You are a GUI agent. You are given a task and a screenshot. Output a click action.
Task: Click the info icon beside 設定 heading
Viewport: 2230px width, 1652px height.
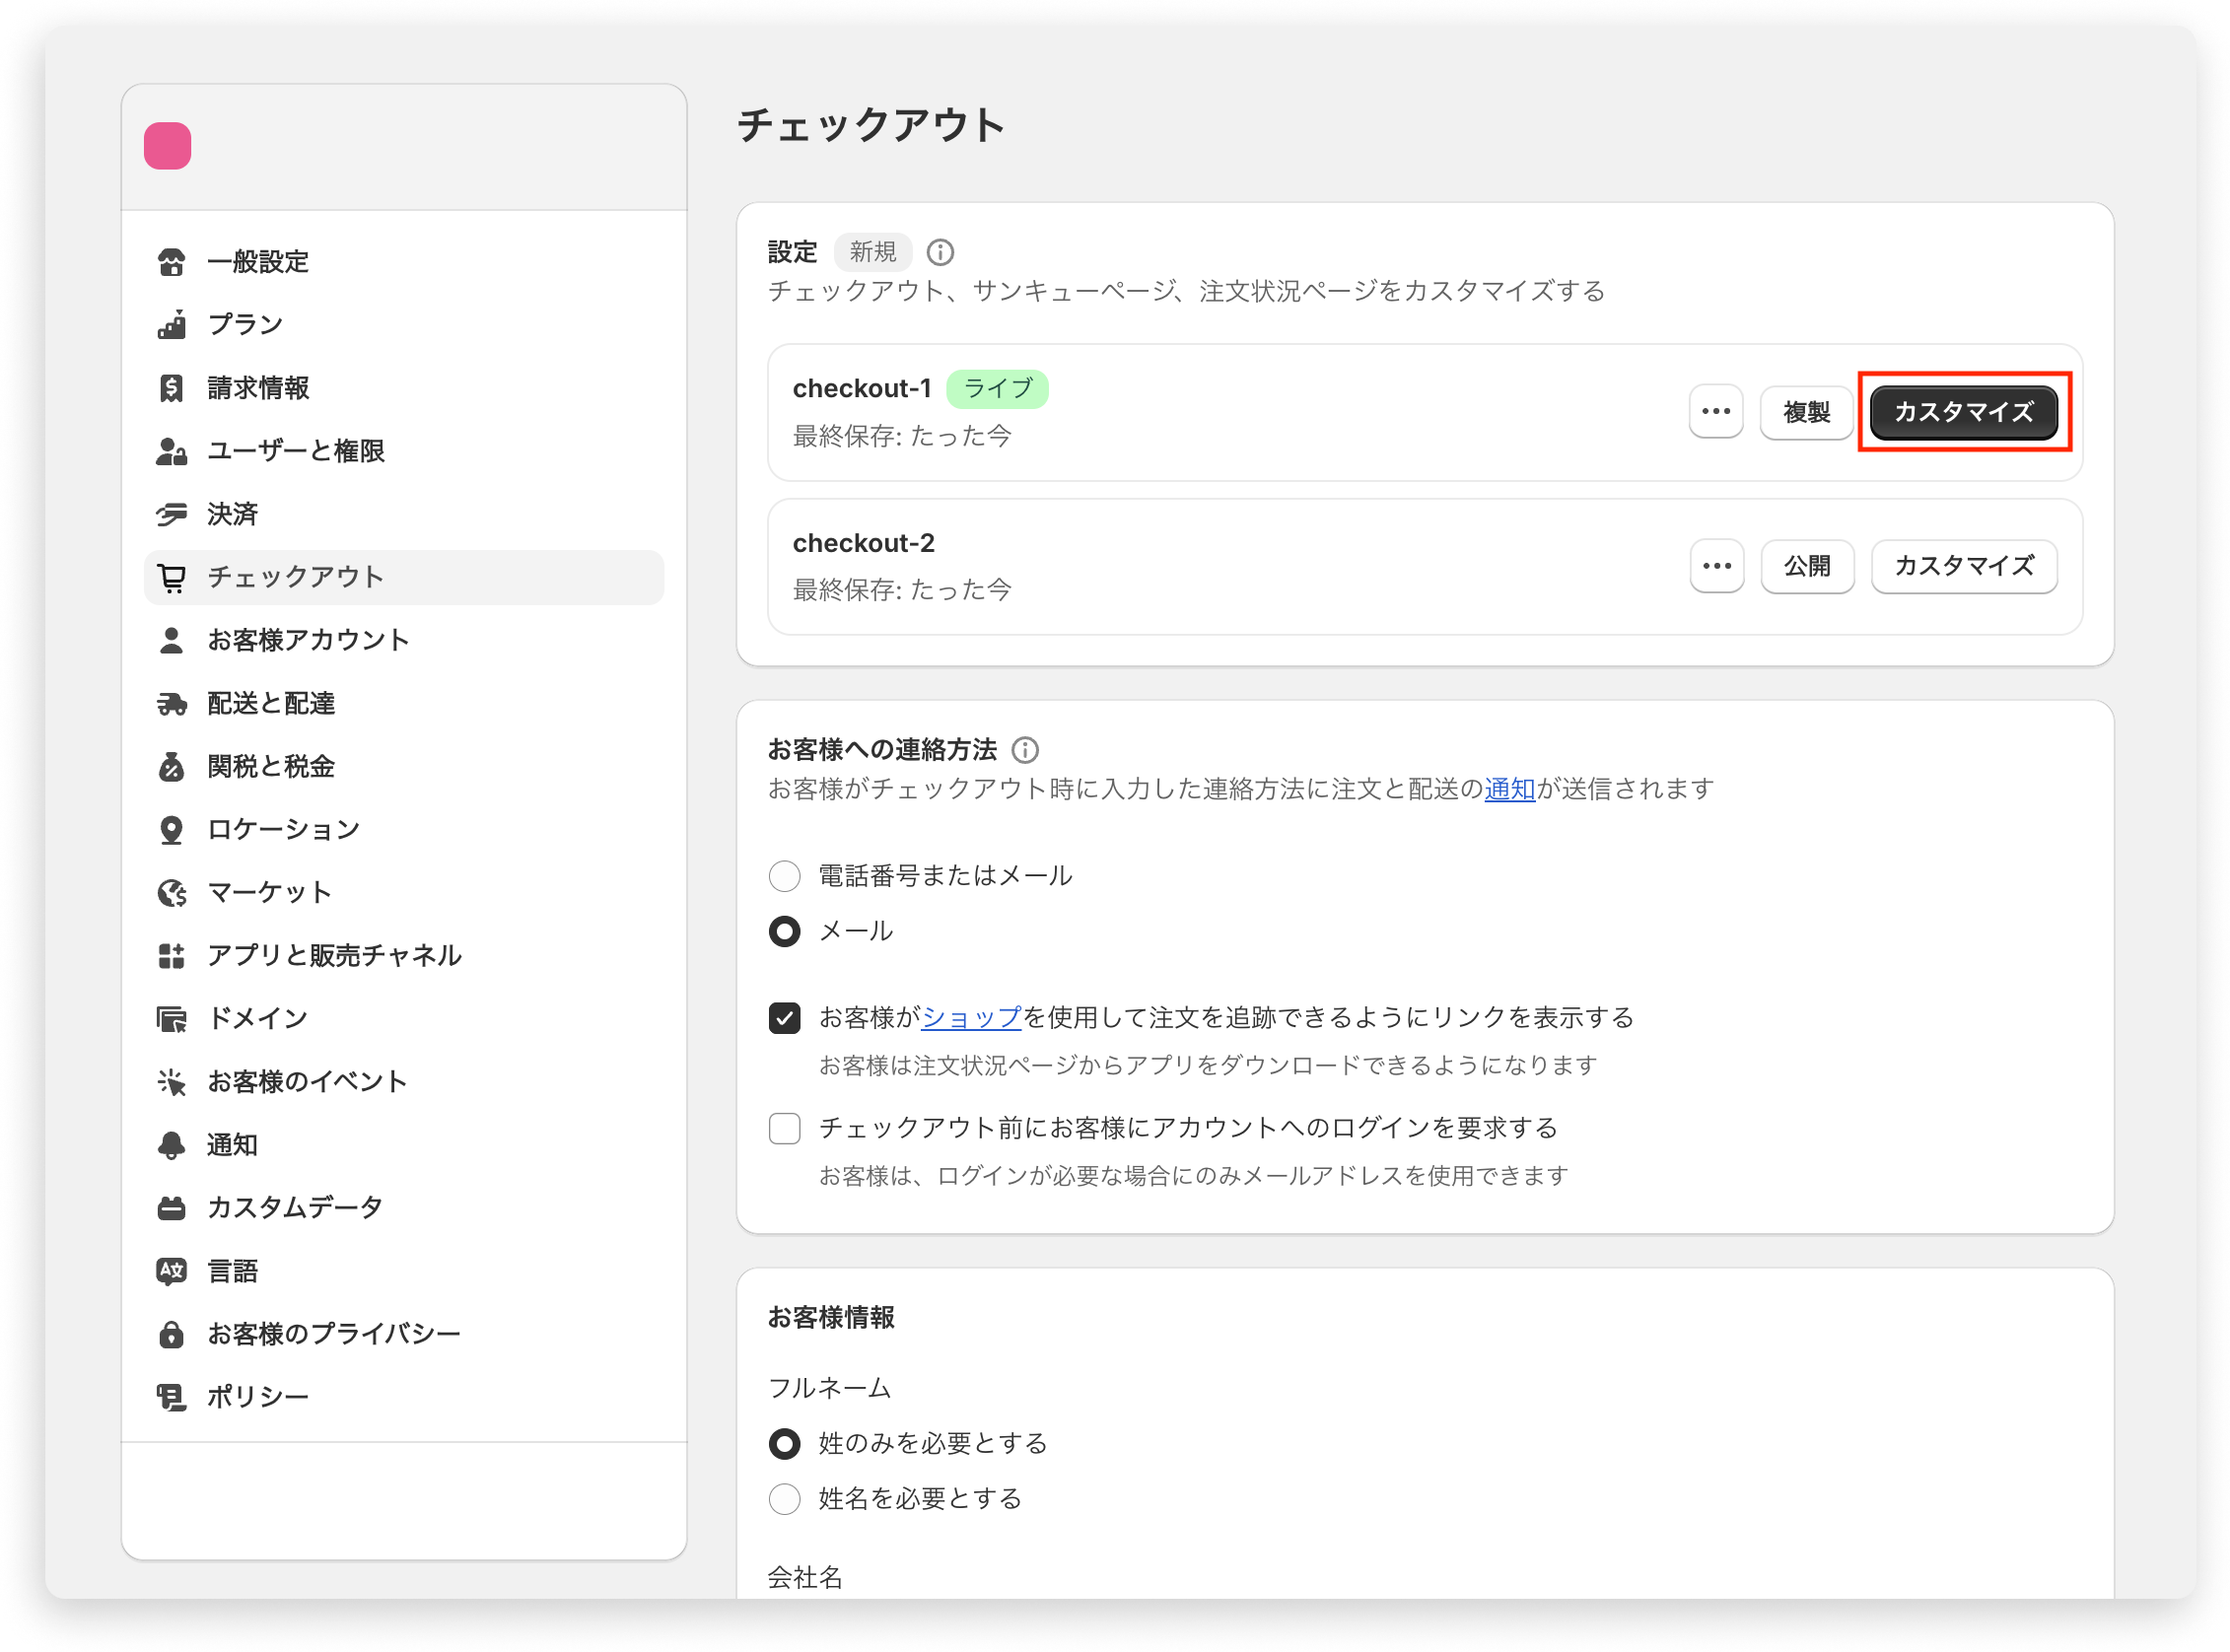tap(939, 252)
